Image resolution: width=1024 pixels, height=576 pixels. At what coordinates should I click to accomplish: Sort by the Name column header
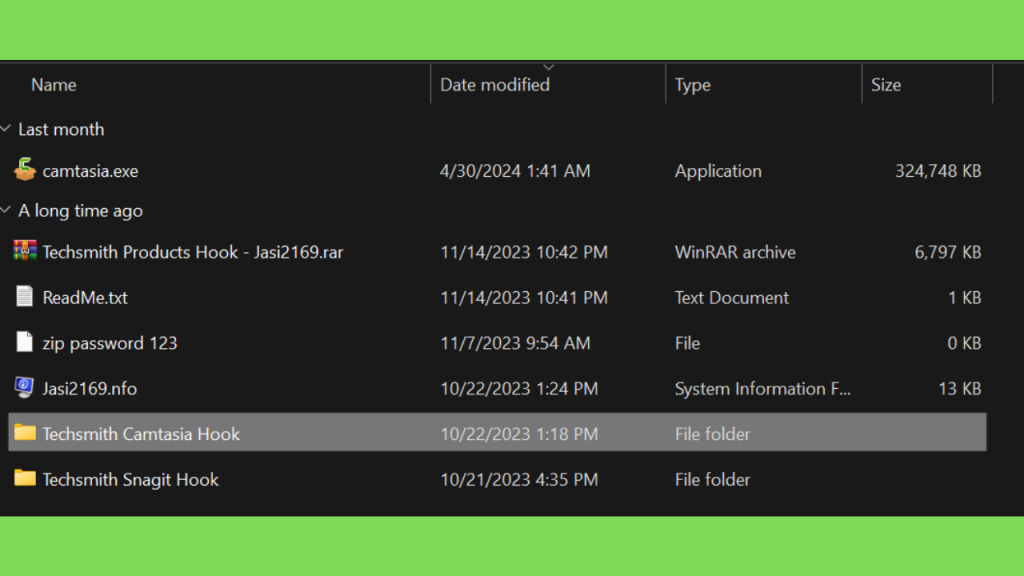tap(54, 85)
